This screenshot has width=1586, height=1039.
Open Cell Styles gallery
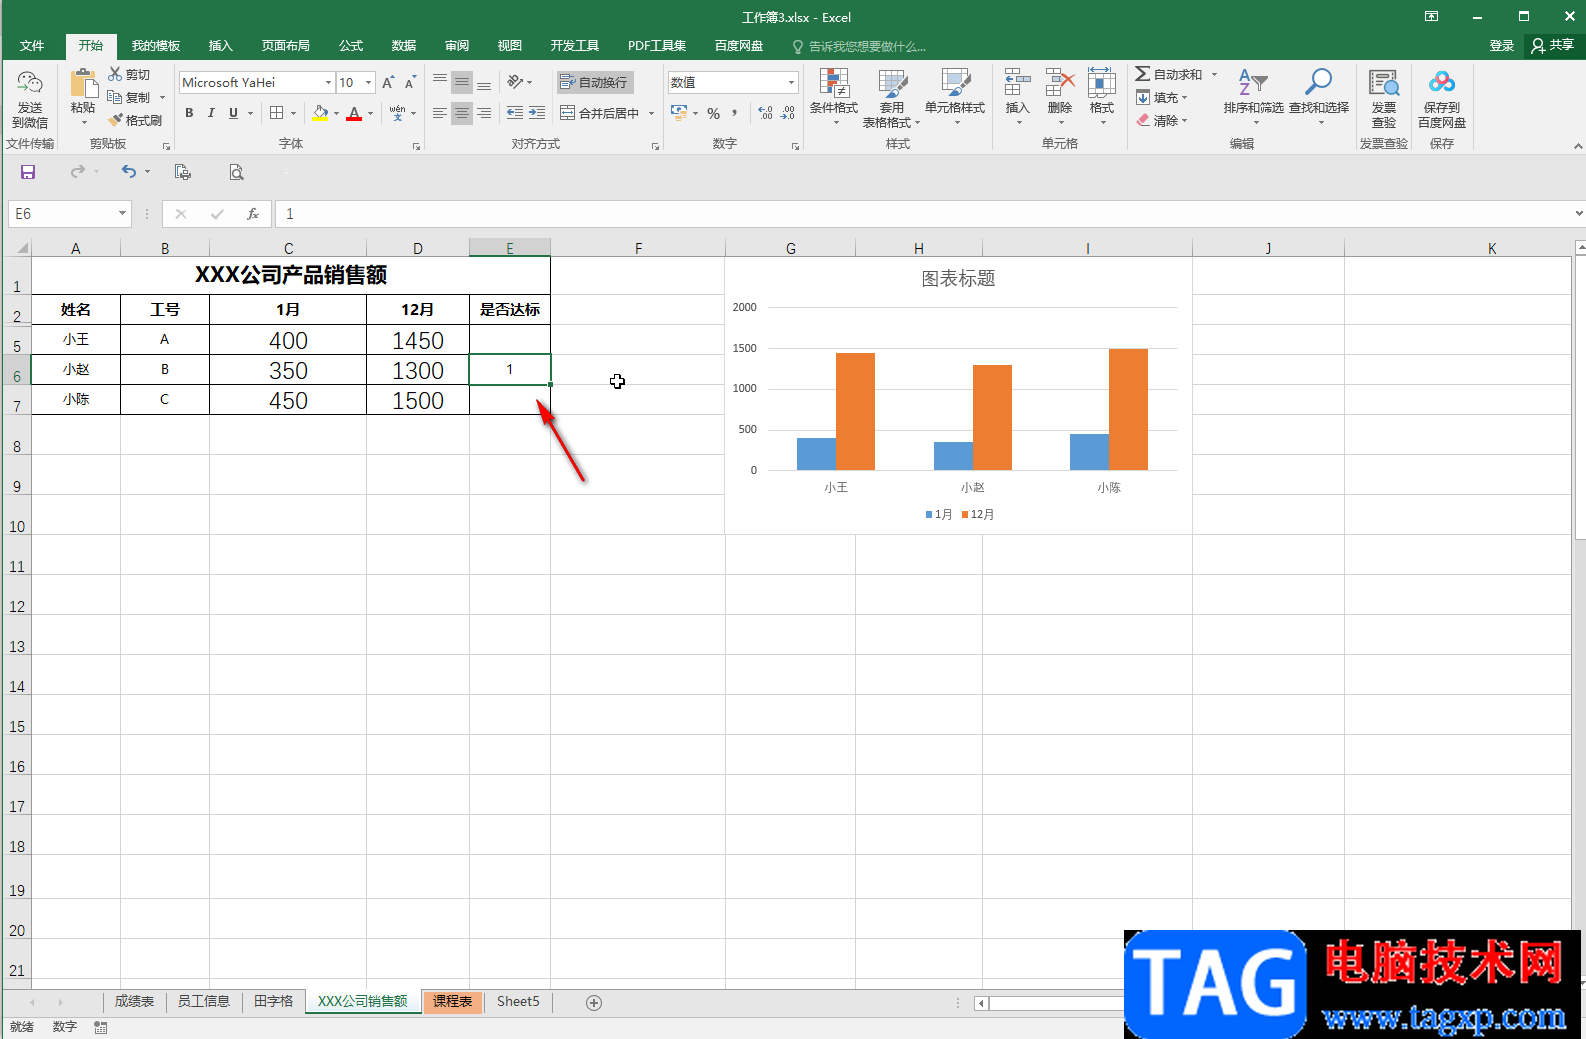click(955, 98)
